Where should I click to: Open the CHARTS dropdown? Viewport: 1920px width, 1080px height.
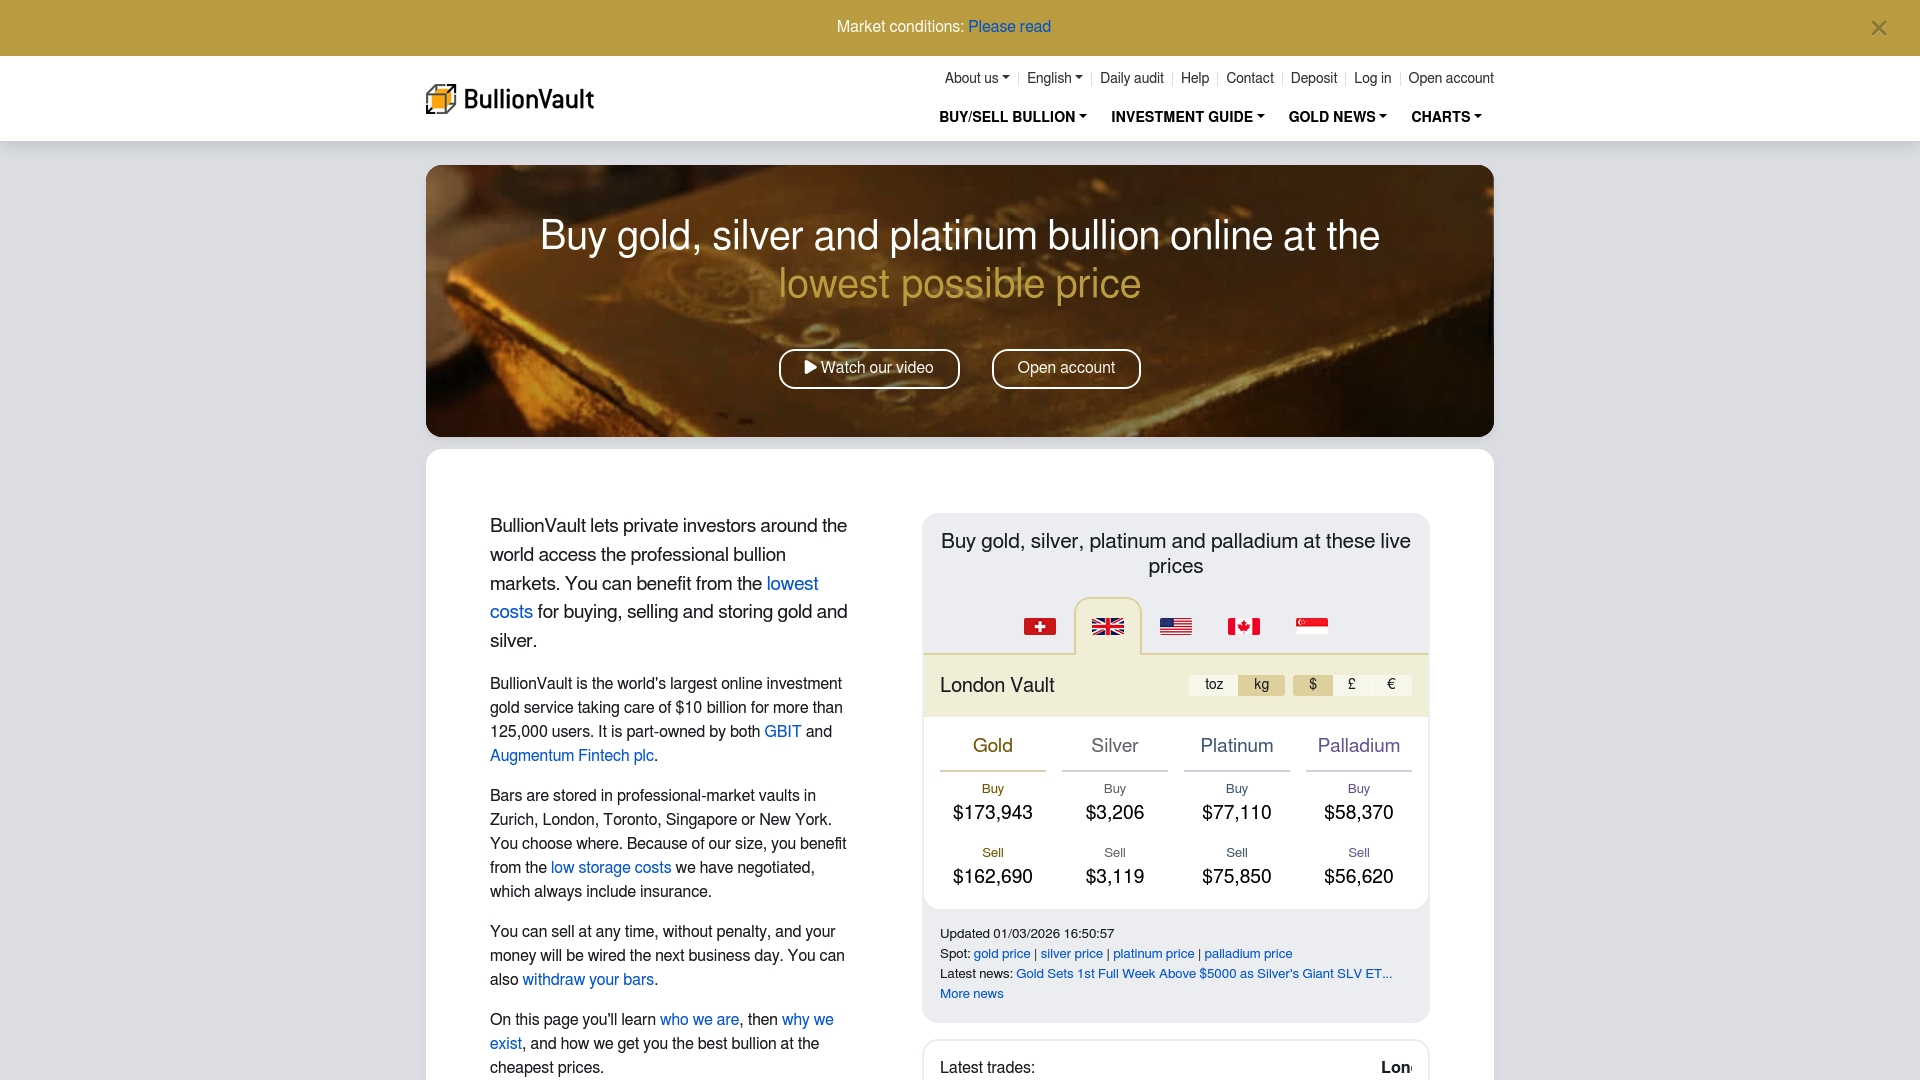pos(1445,117)
